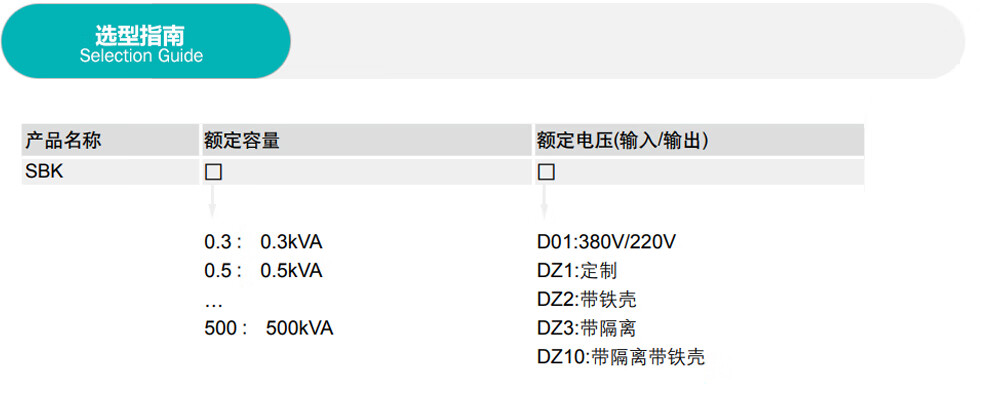
Task: Click the "Selection Guide" English subtitle
Action: (140, 56)
